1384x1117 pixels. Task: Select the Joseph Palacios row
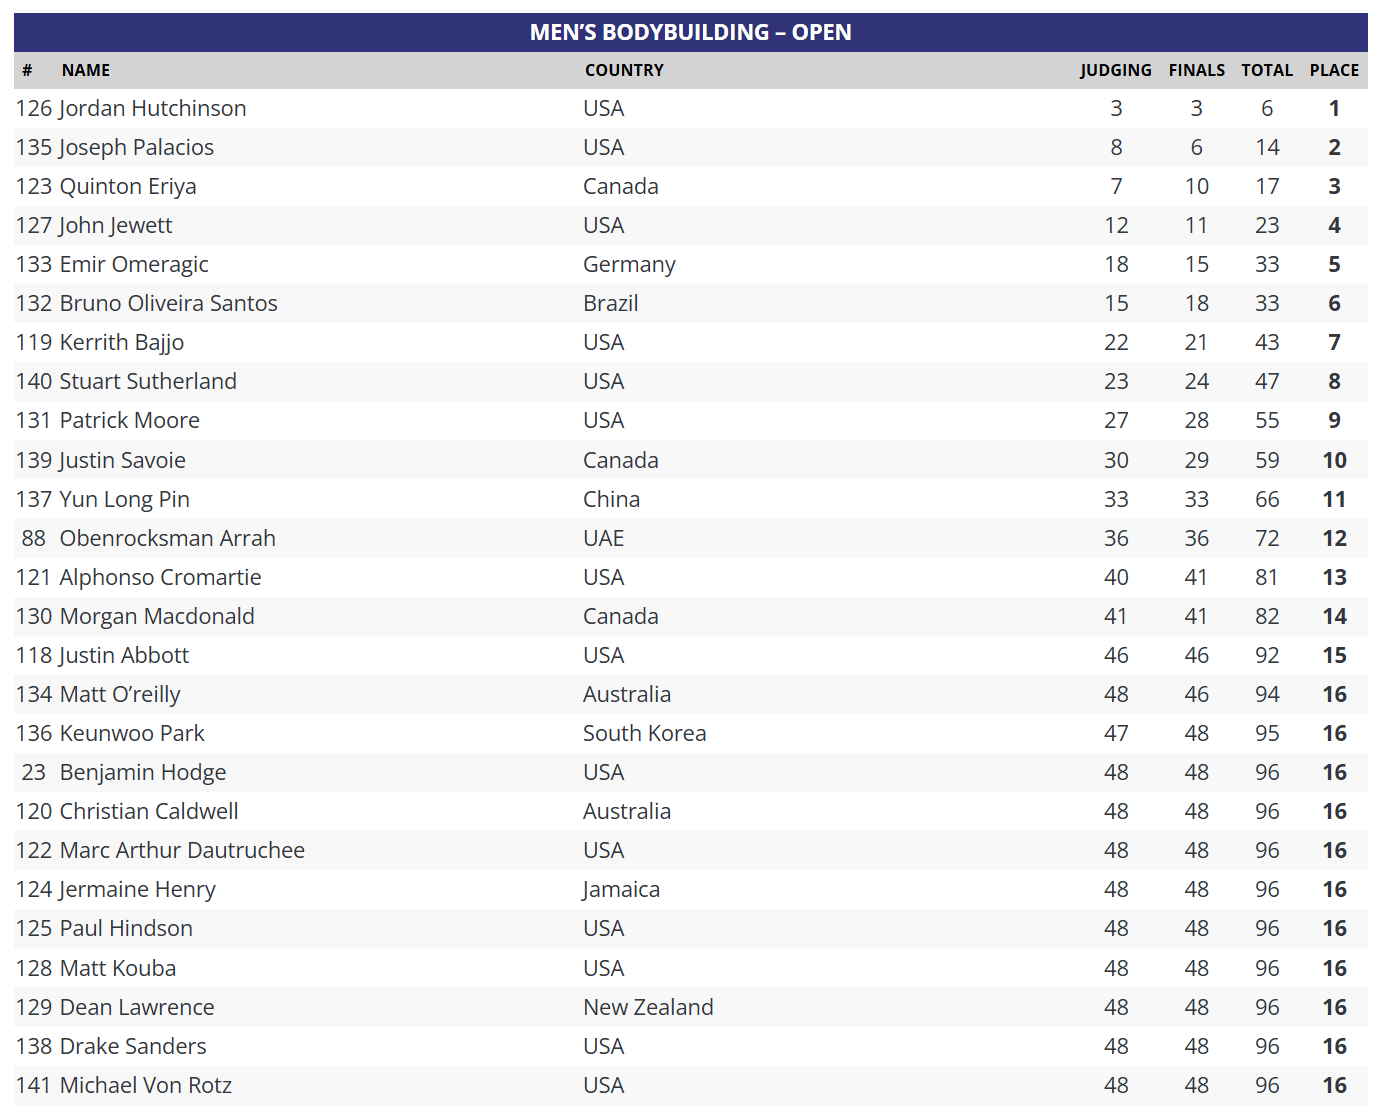pyautogui.click(x=690, y=147)
